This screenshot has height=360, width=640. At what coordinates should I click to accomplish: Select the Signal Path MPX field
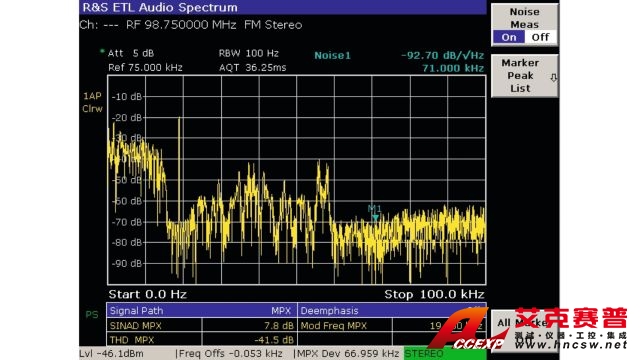pos(202,311)
